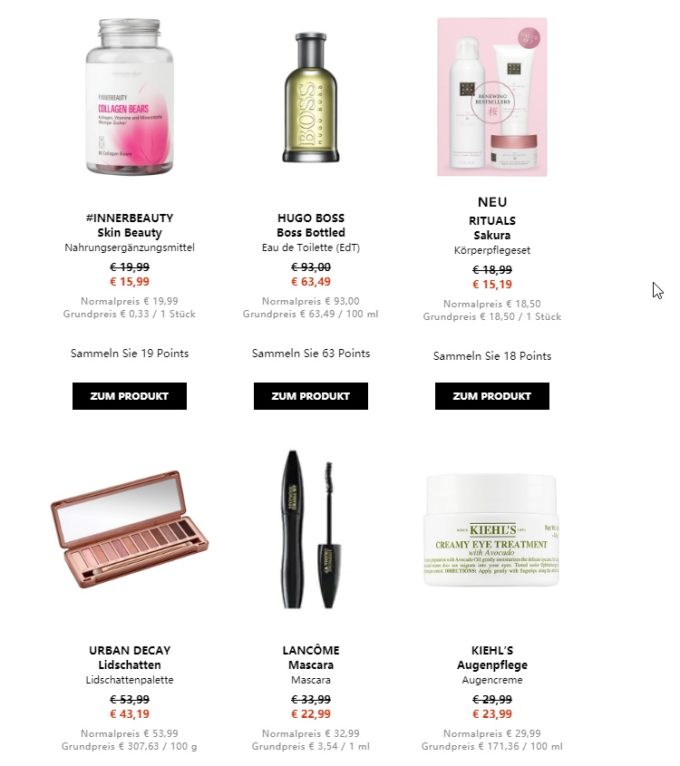Open the Collagen Bears product image
Image resolution: width=680 pixels, height=766 pixels.
pos(129,96)
